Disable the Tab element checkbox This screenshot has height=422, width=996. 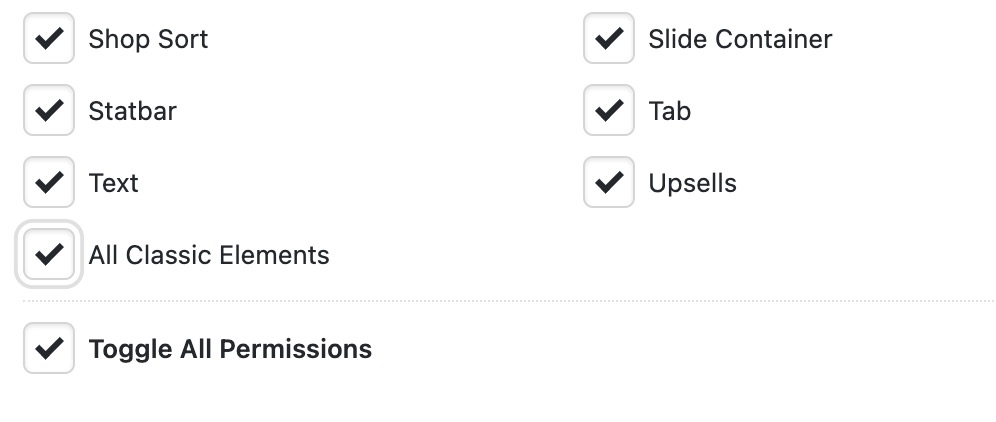point(609,111)
